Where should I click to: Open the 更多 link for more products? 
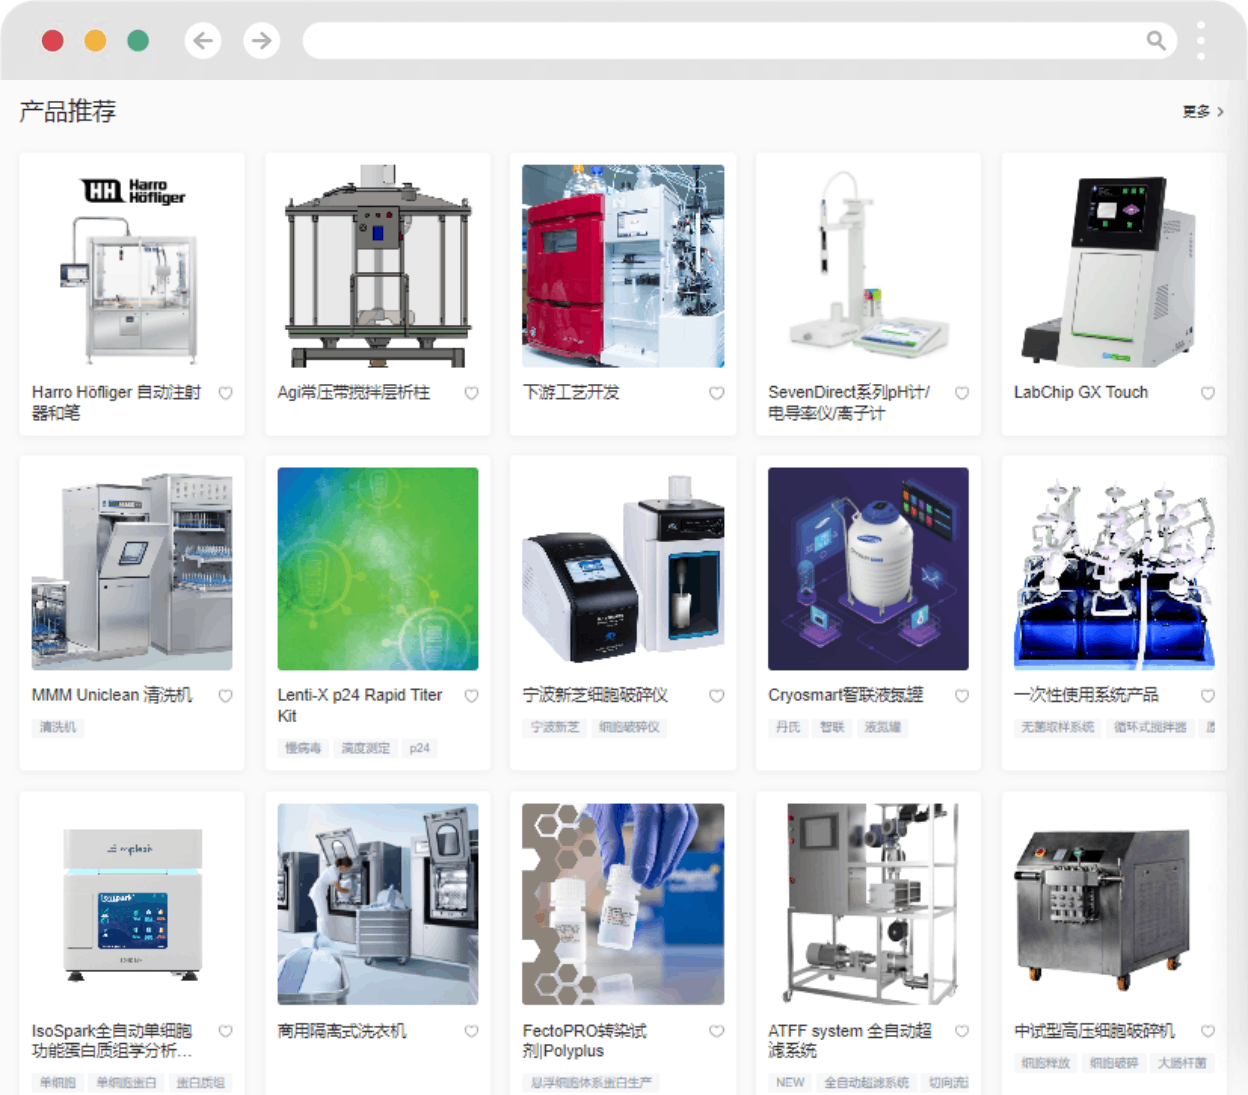[1203, 112]
